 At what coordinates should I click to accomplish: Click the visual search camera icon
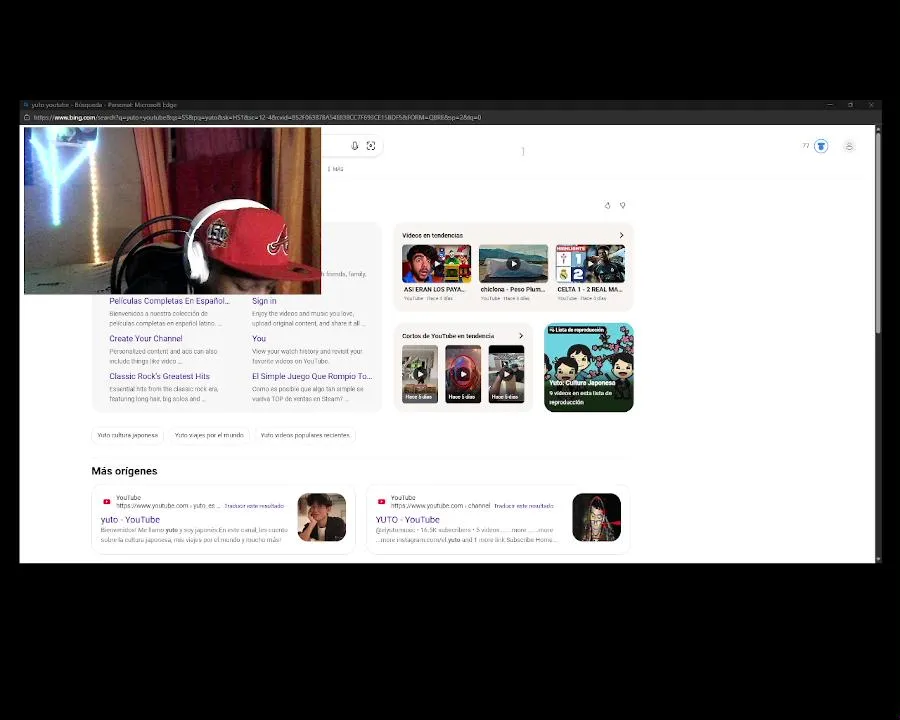pyautogui.click(x=371, y=146)
